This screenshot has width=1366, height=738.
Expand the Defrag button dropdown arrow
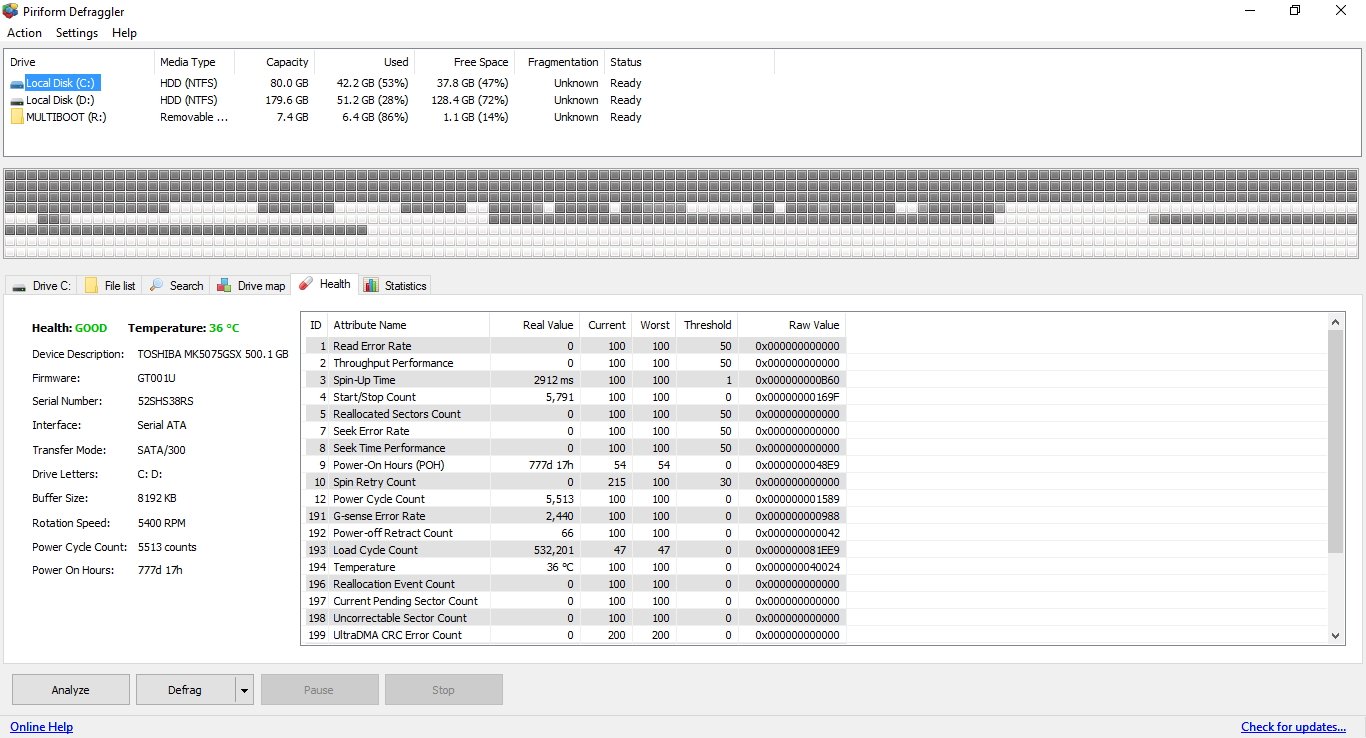pyautogui.click(x=244, y=690)
